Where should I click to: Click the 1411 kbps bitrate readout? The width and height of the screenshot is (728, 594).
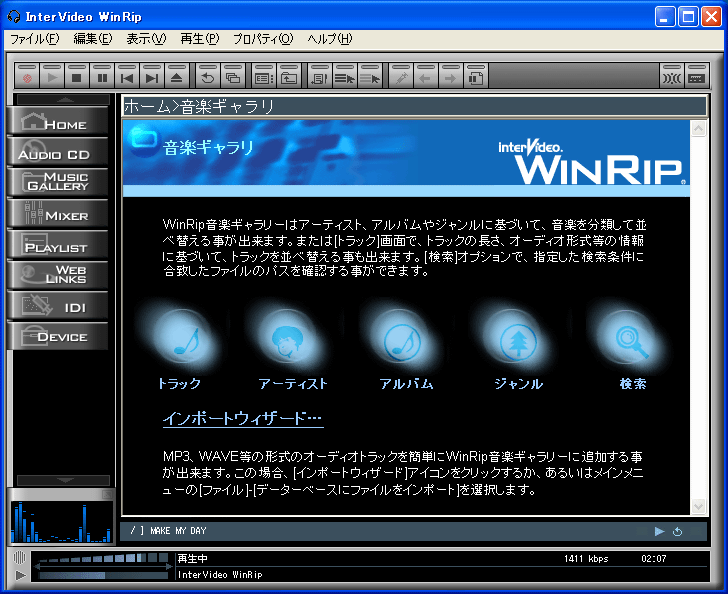coord(586,559)
